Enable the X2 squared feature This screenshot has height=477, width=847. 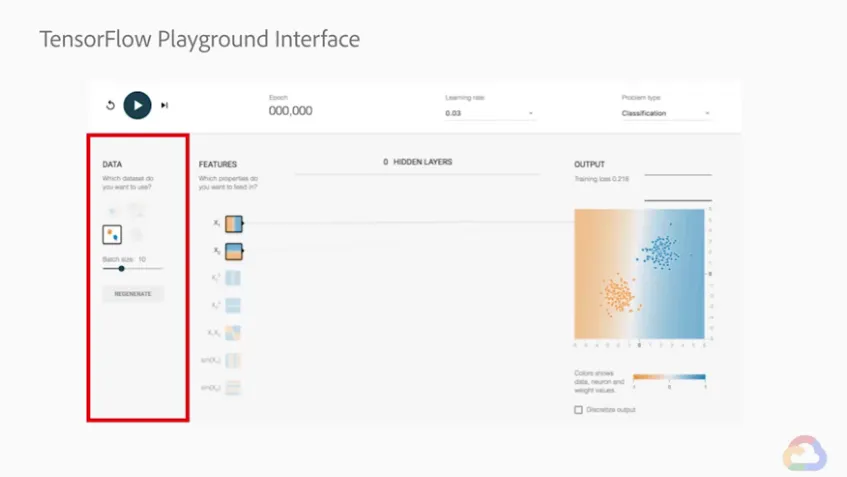pos(233,305)
